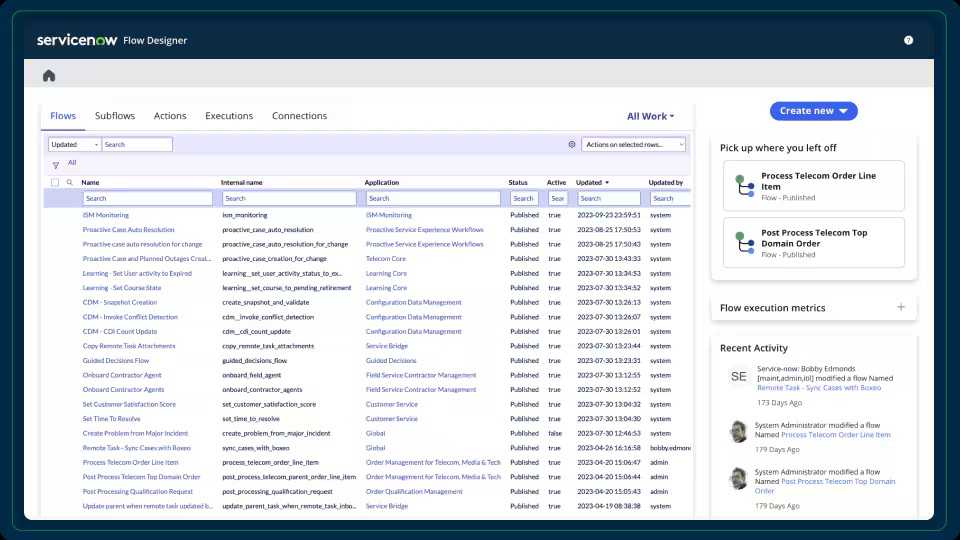Open the Create new dropdown
This screenshot has width=960, height=540.
coord(813,111)
